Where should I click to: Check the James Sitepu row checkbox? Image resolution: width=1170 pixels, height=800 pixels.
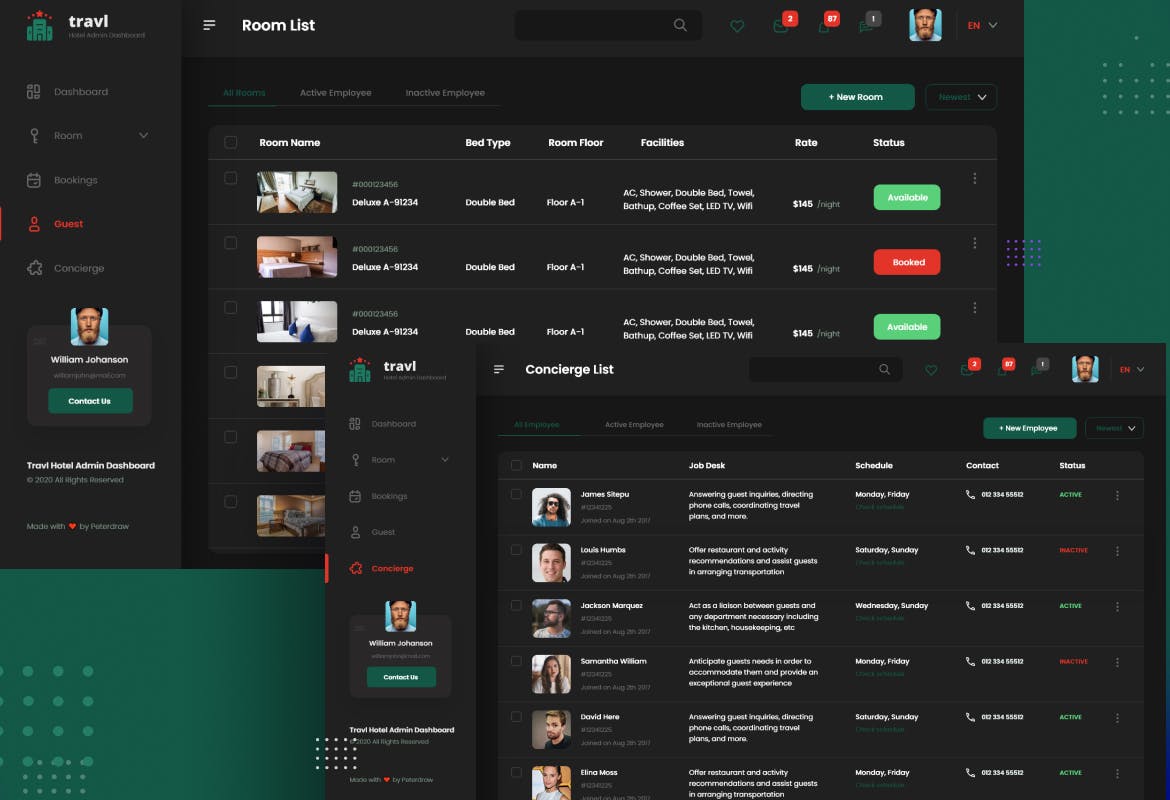[x=516, y=494]
